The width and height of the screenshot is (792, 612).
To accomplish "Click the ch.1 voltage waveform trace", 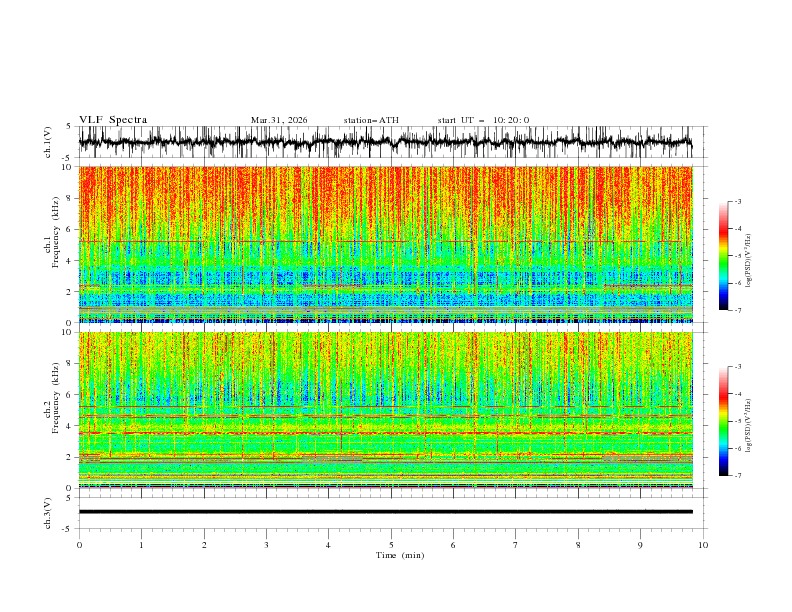I will coord(385,142).
